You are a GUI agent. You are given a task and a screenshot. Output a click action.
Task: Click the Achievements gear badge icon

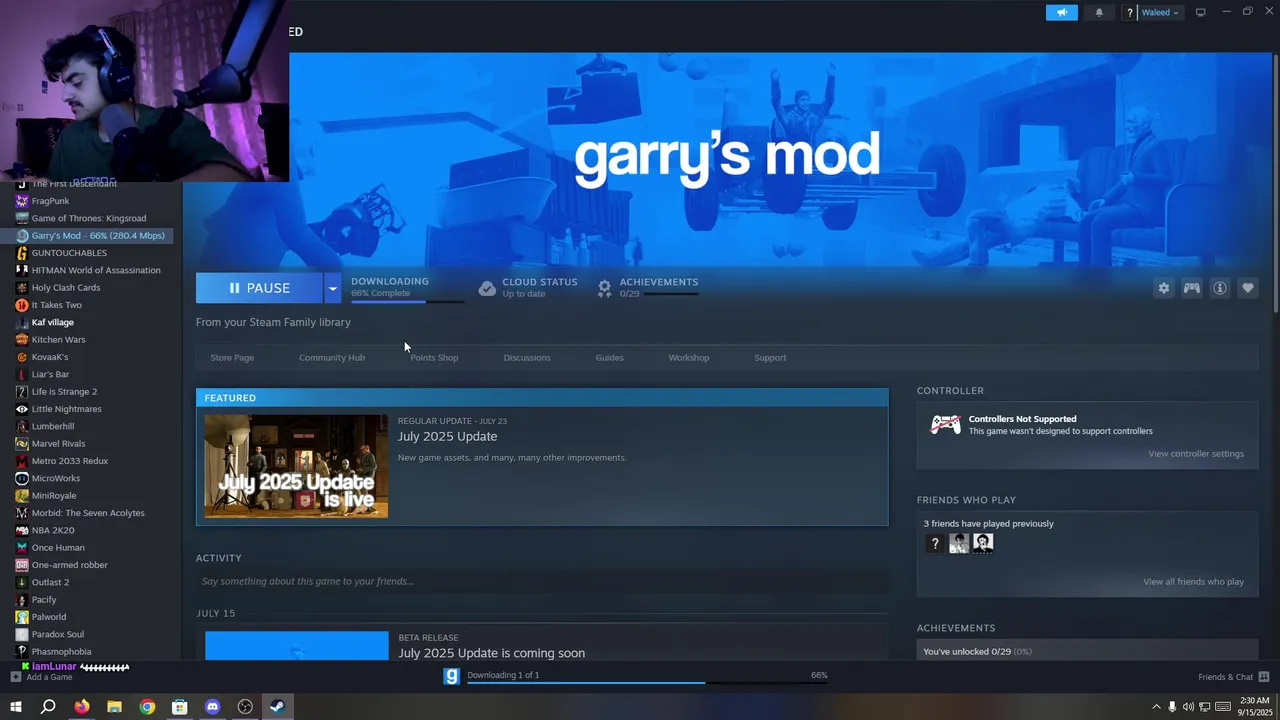click(x=604, y=288)
